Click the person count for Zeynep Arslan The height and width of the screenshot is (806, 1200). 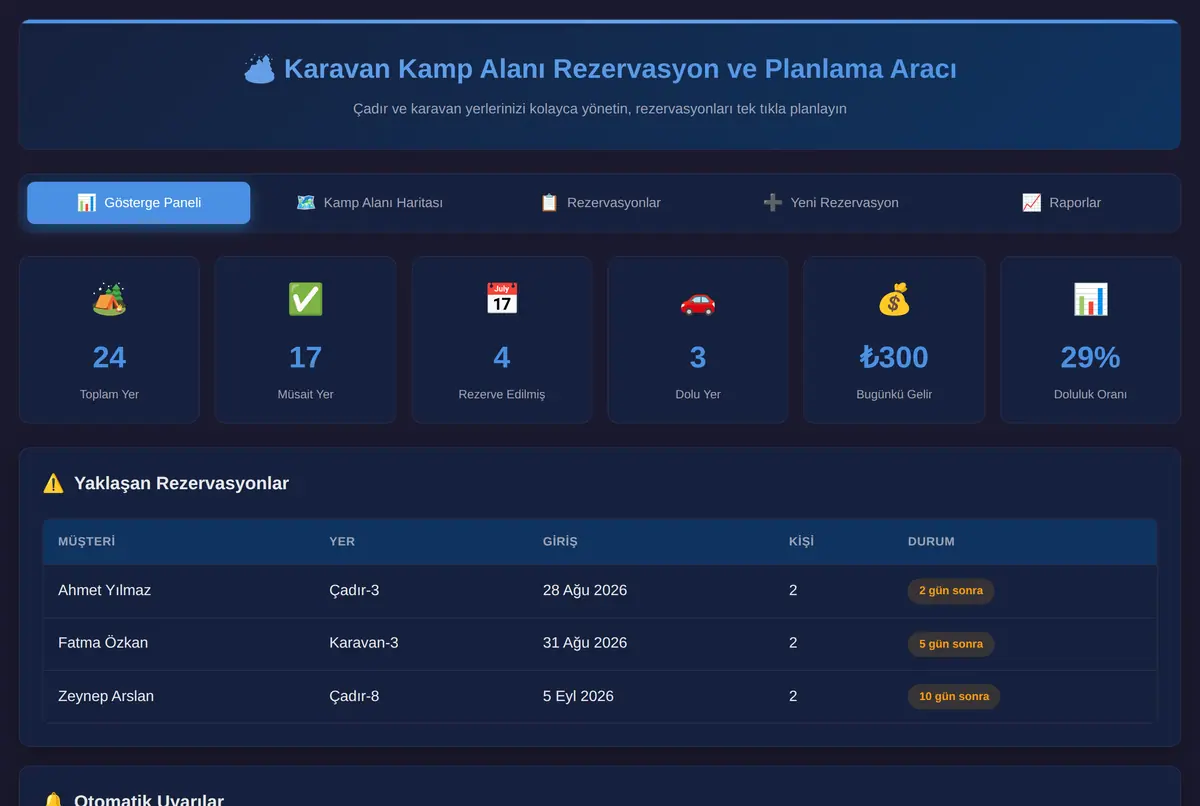(793, 696)
